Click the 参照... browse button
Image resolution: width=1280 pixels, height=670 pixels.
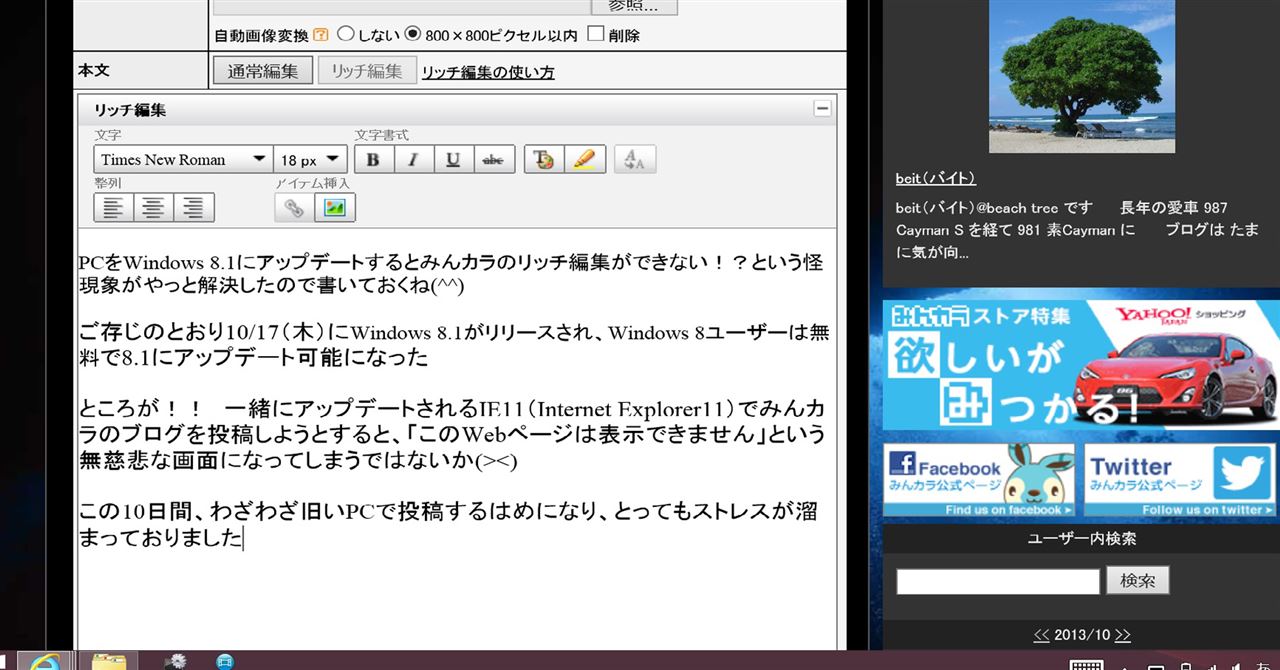tap(634, 6)
